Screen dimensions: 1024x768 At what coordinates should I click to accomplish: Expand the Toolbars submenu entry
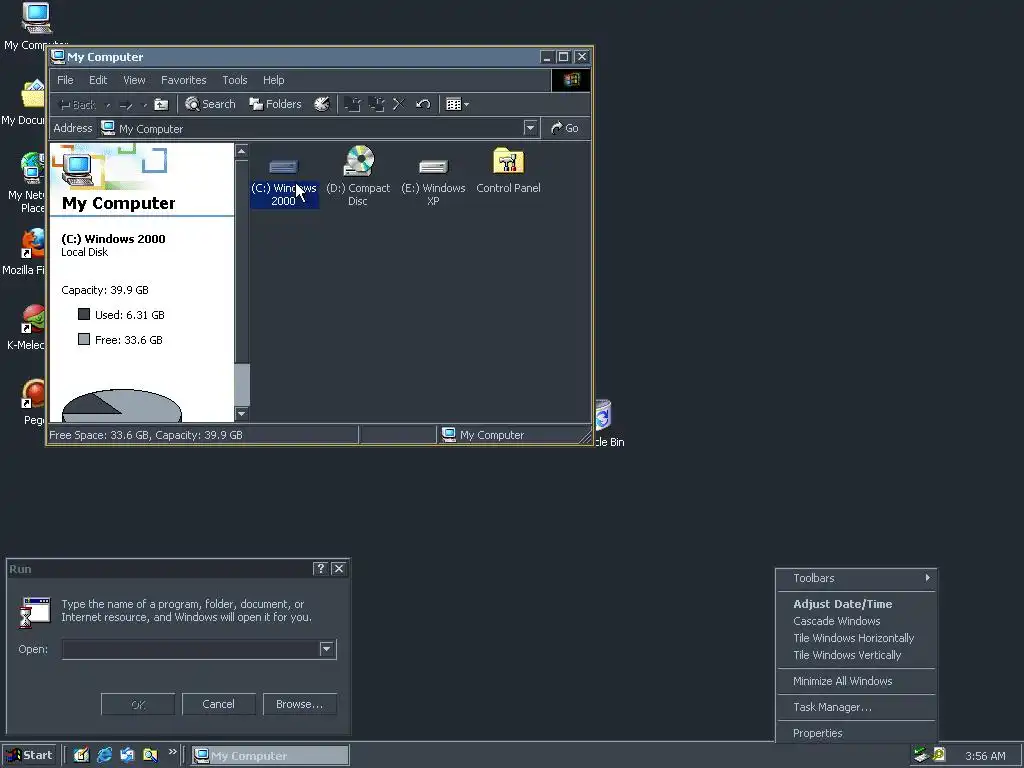click(857, 578)
